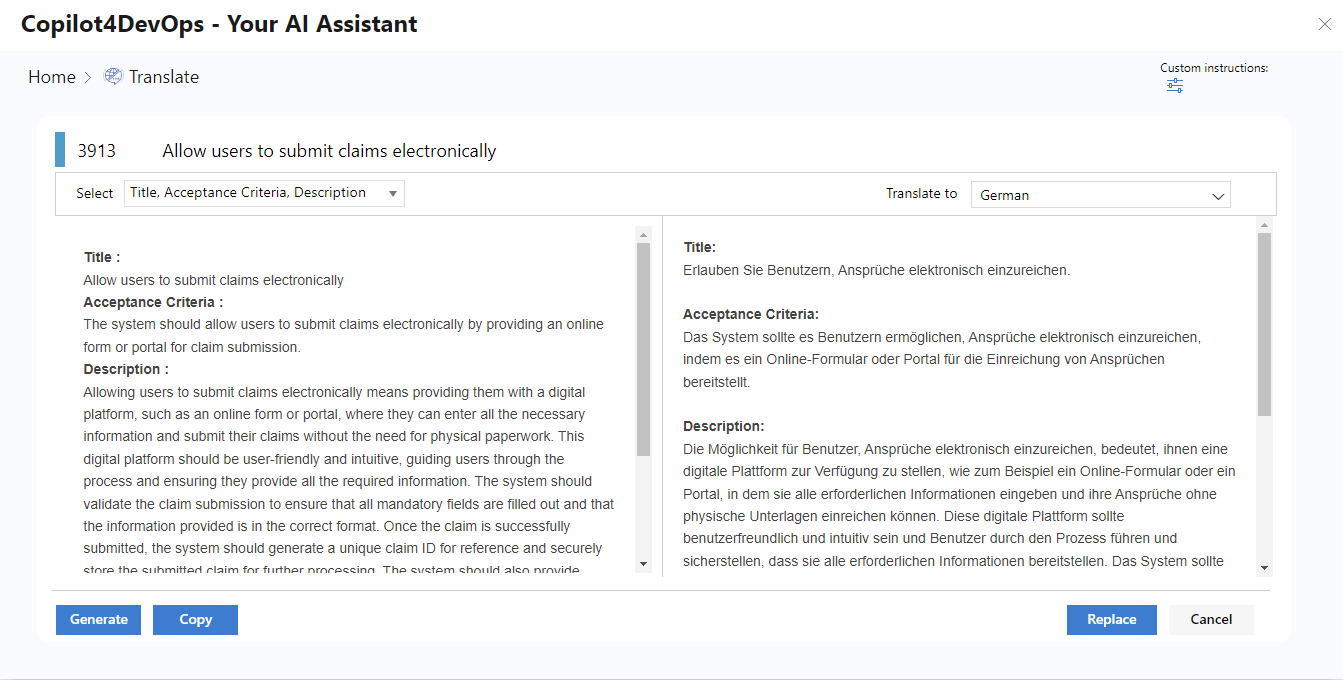
Task: Close the Copilot4DevOps dialog
Action: point(1324,25)
